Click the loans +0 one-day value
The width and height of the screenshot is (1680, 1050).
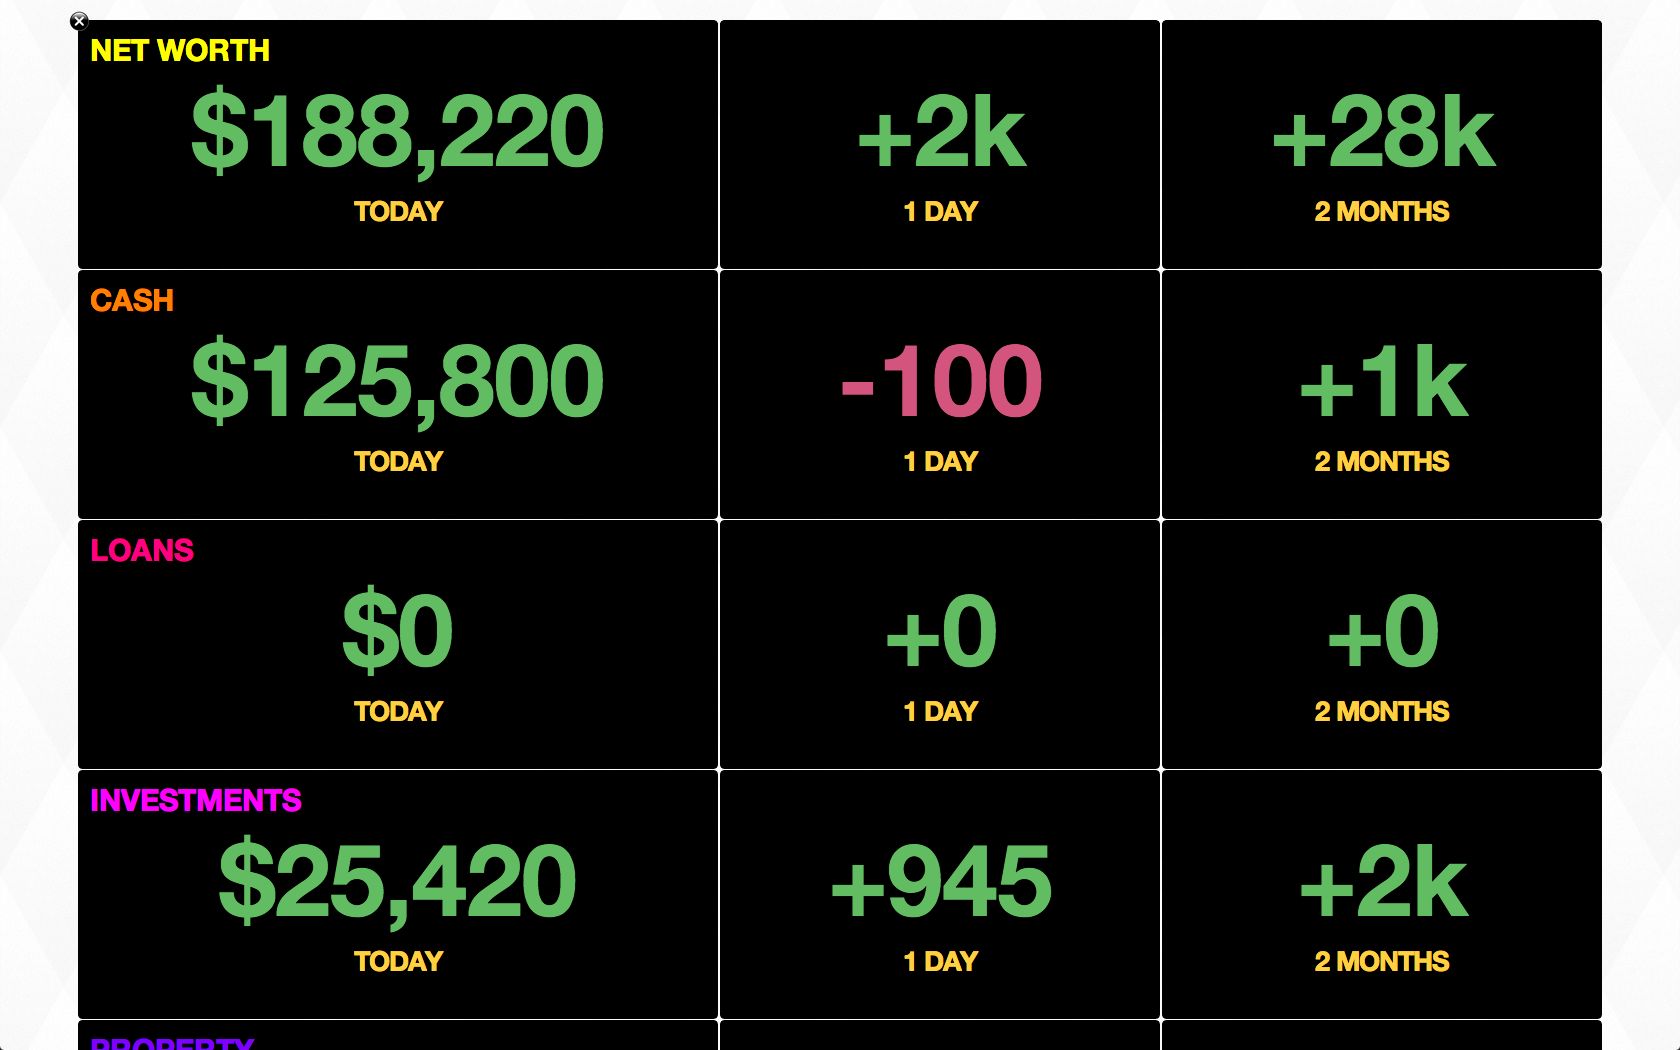point(940,632)
